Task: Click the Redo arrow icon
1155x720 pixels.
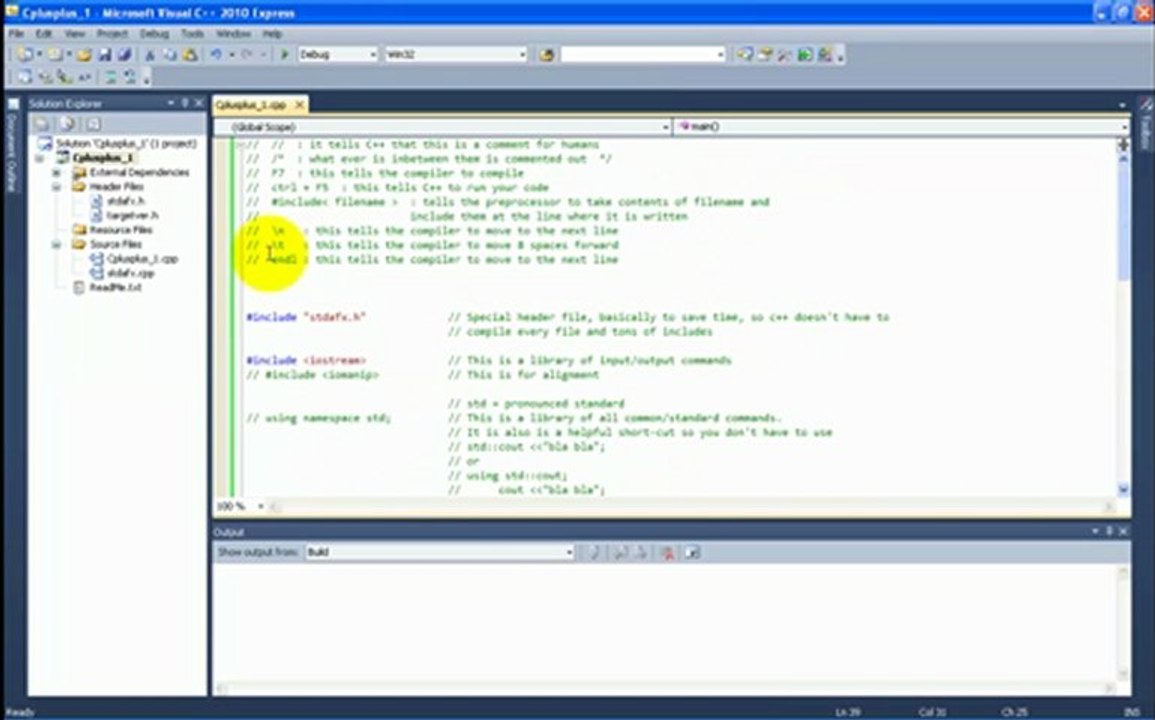Action: pos(247,55)
